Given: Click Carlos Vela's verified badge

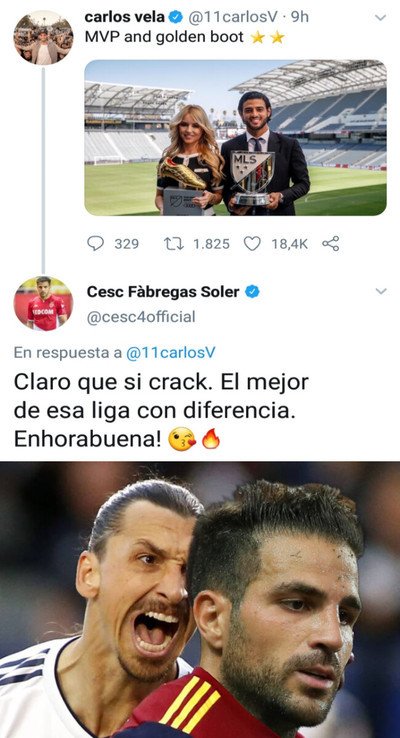Looking at the screenshot, I should 176,17.
